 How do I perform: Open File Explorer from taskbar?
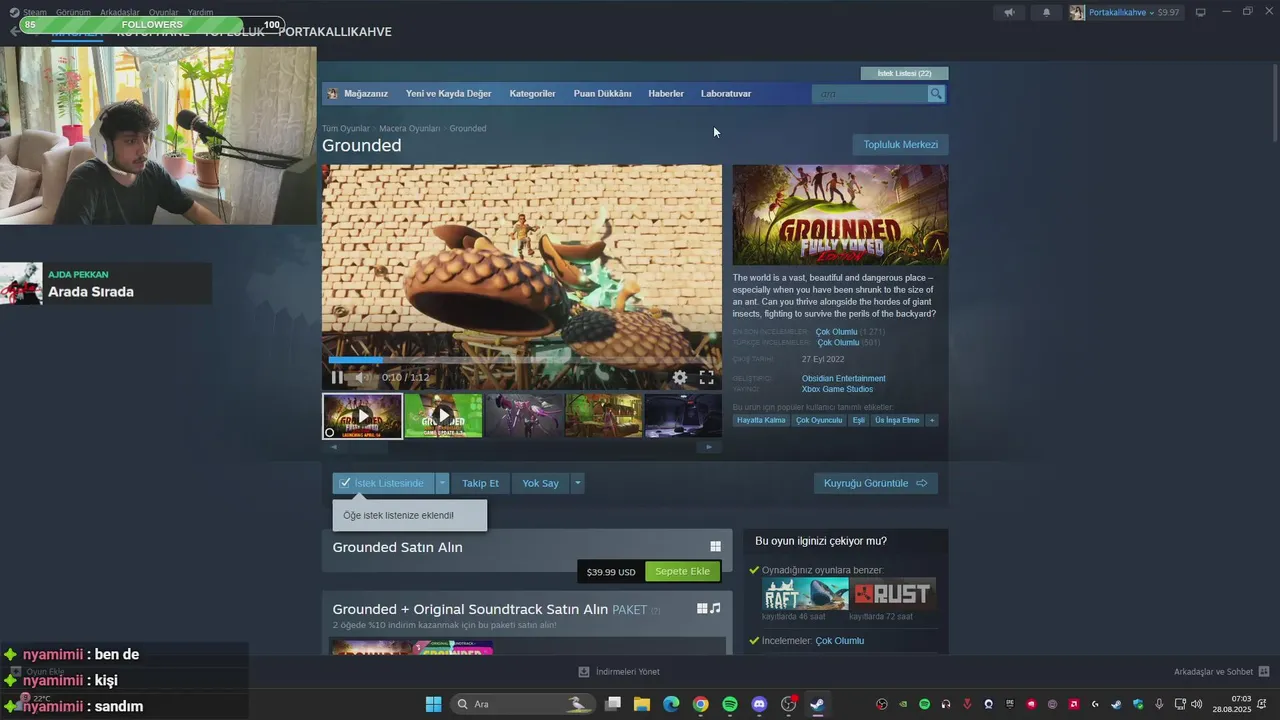click(x=642, y=704)
